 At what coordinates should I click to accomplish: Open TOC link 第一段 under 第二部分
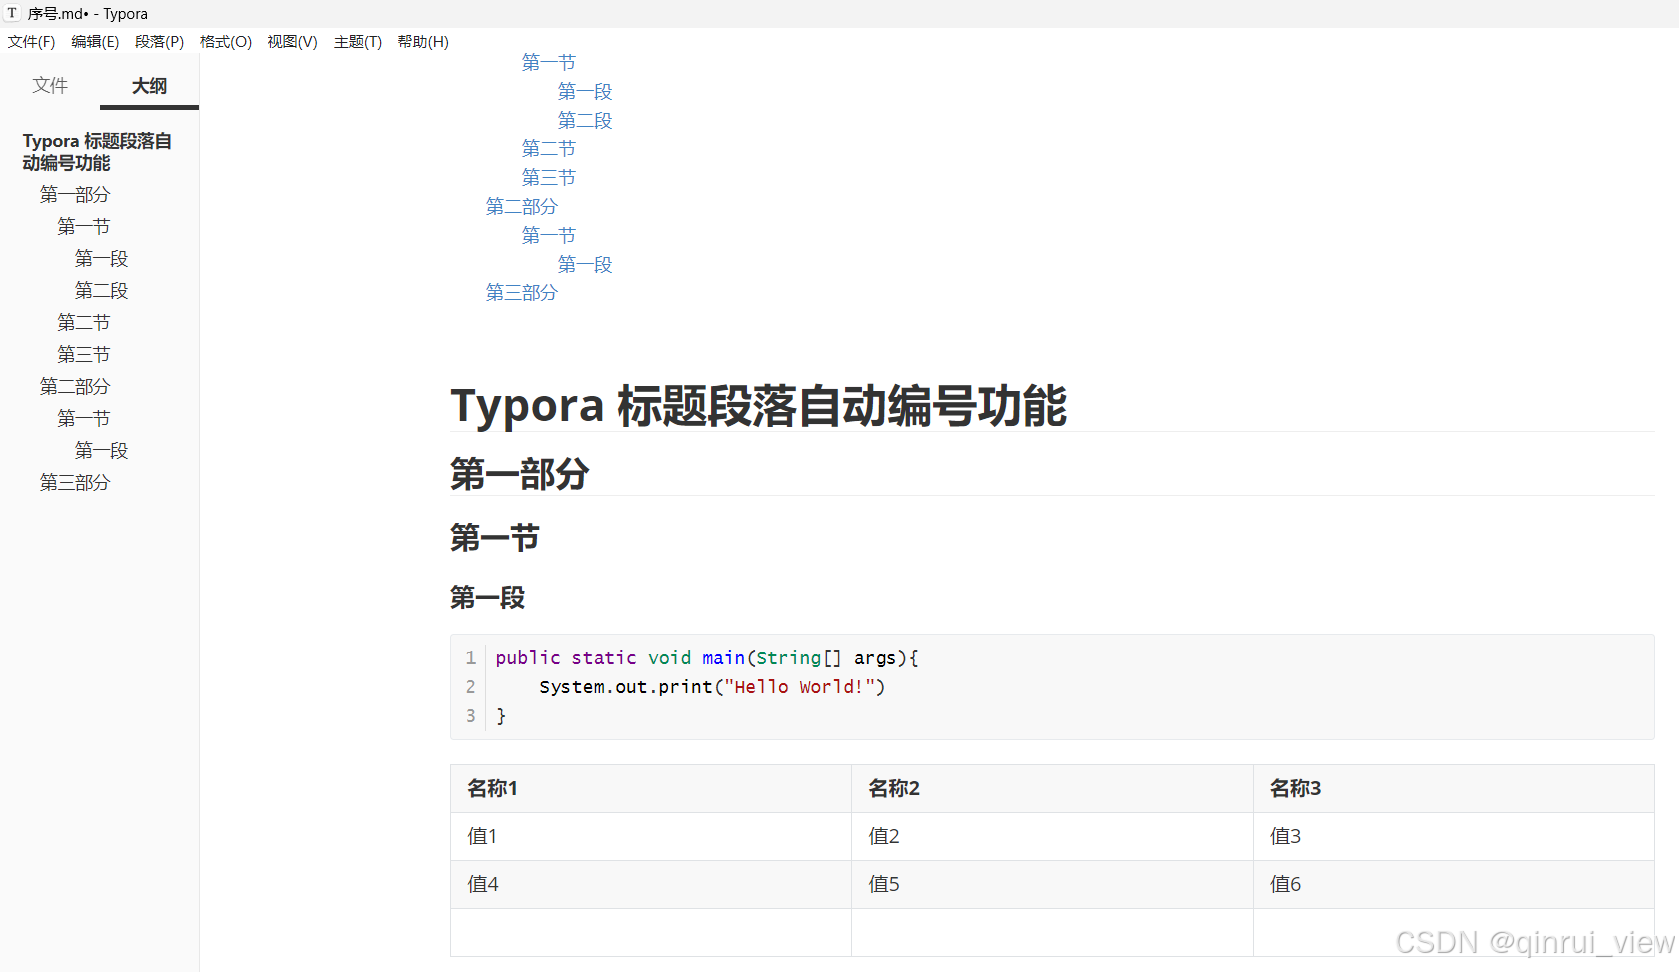click(585, 265)
